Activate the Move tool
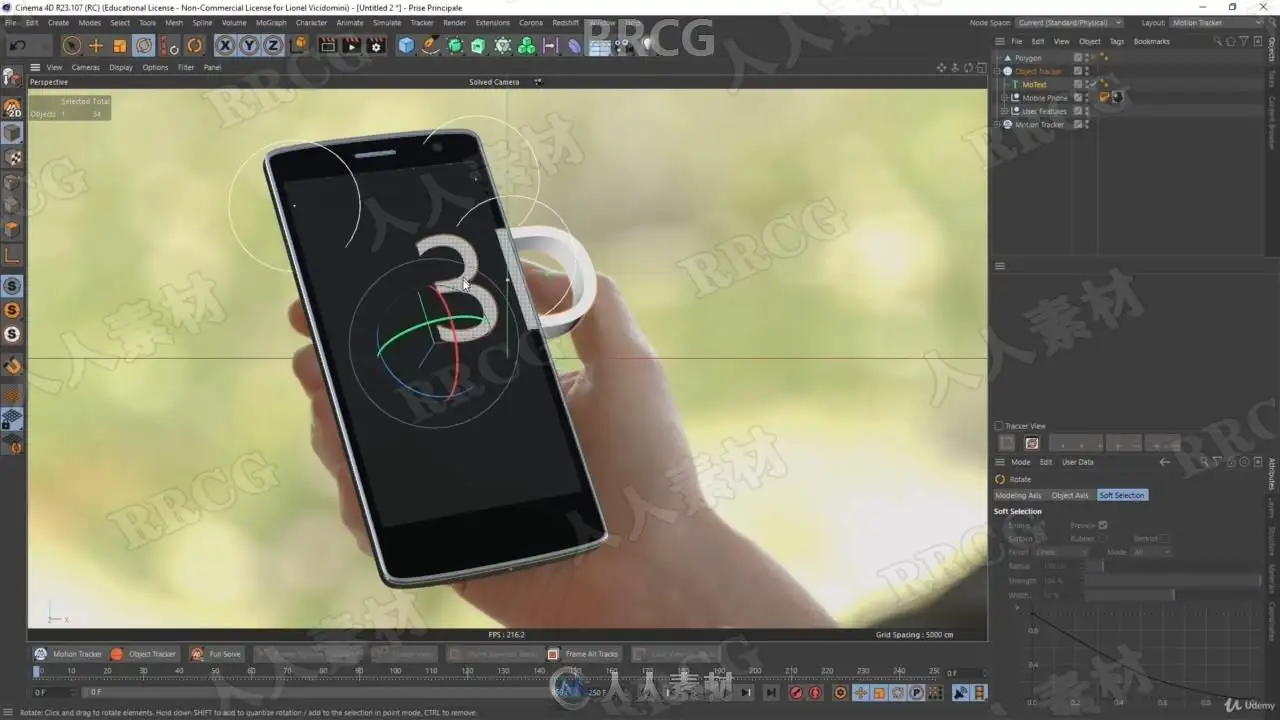The image size is (1280, 720). point(96,46)
